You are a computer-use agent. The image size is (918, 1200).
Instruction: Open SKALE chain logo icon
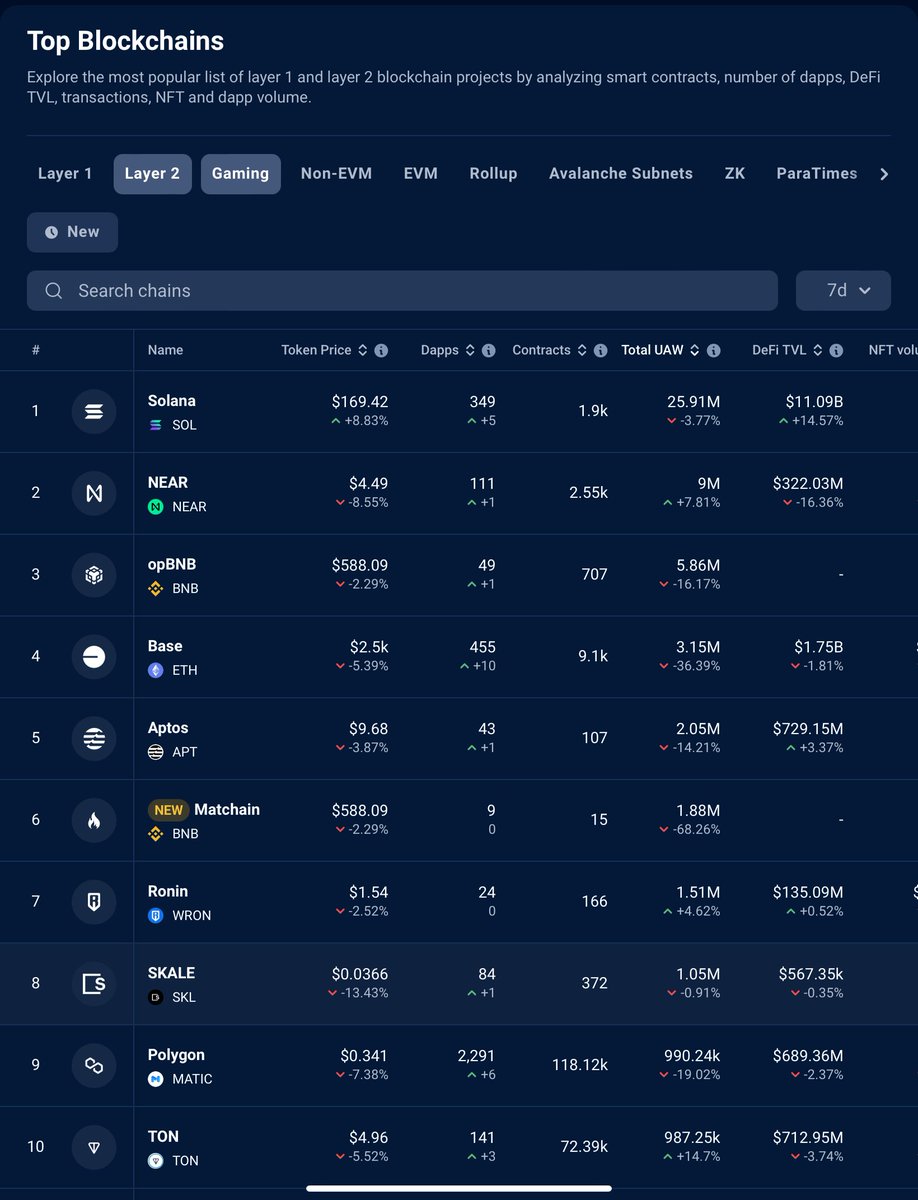pyautogui.click(x=94, y=984)
